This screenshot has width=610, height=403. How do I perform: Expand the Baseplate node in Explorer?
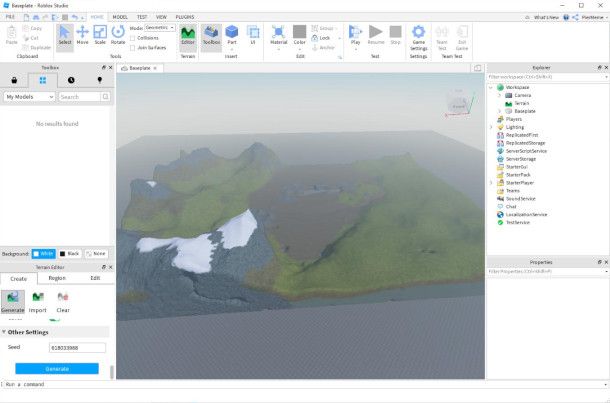coord(499,111)
